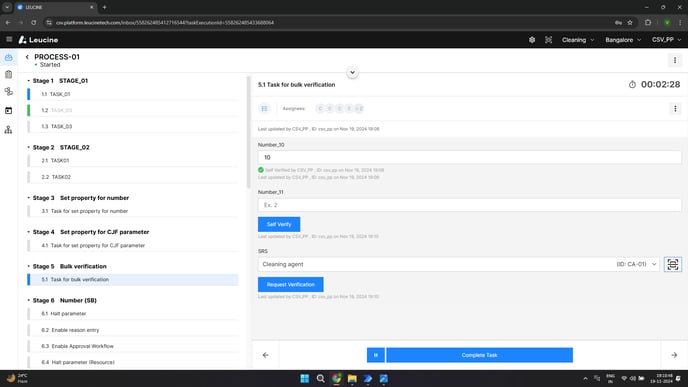Collapse Stage 1 STAGE_01

pos(29,81)
